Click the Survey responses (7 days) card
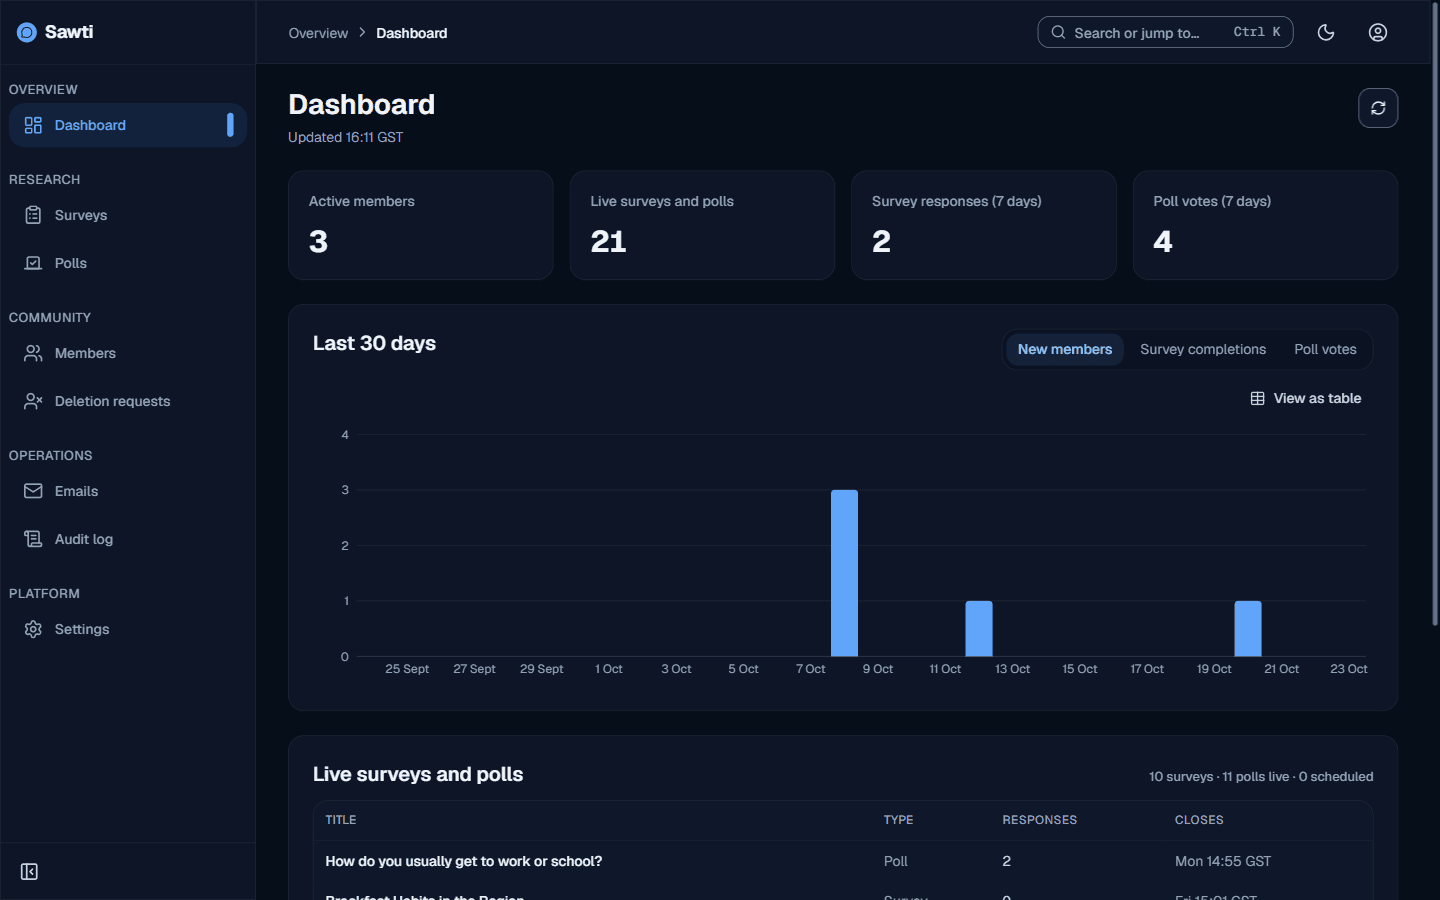 tap(984, 225)
